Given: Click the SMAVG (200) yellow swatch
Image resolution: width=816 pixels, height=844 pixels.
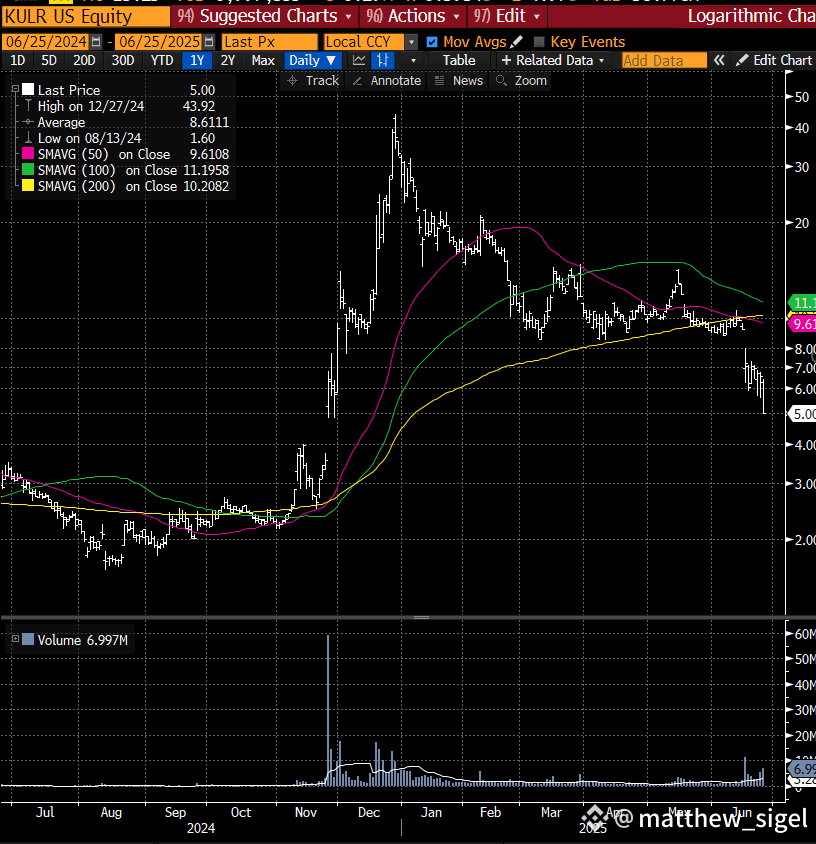Looking at the screenshot, I should pyautogui.click(x=28, y=186).
